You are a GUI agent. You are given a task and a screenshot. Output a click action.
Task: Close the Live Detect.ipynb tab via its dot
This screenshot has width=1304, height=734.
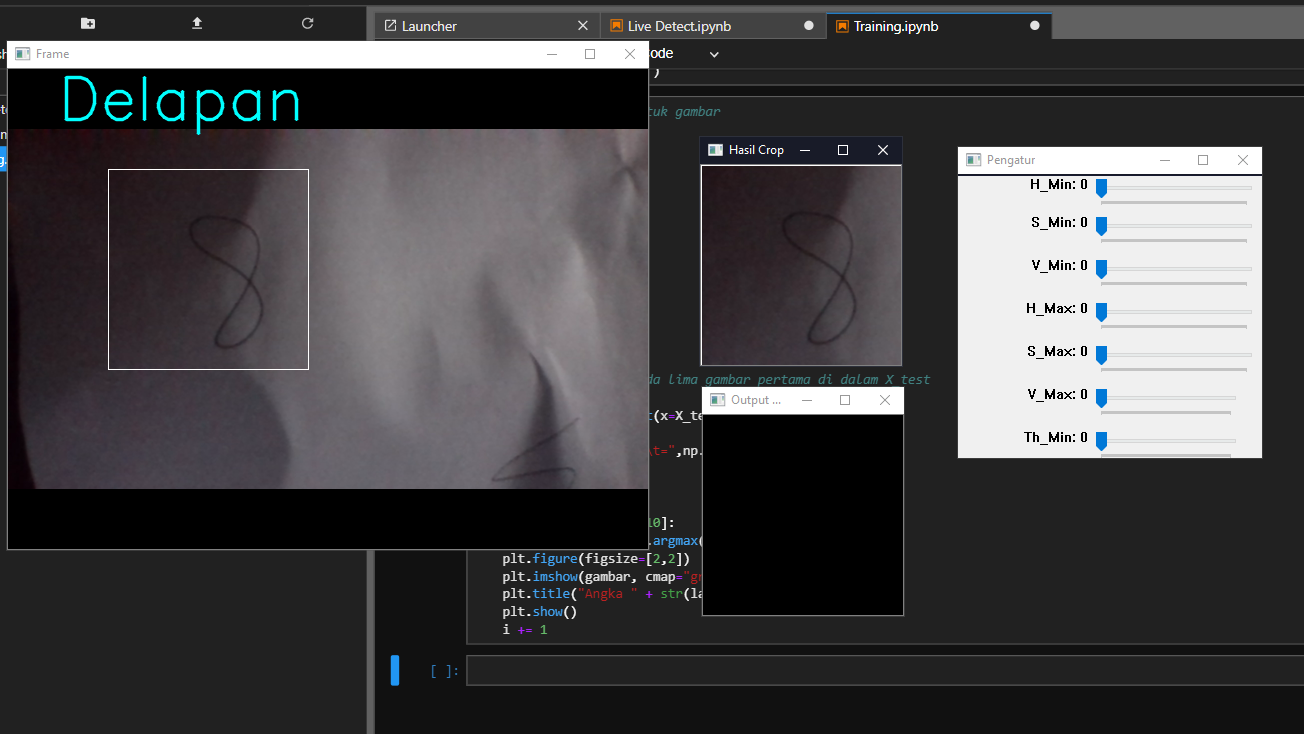[809, 26]
